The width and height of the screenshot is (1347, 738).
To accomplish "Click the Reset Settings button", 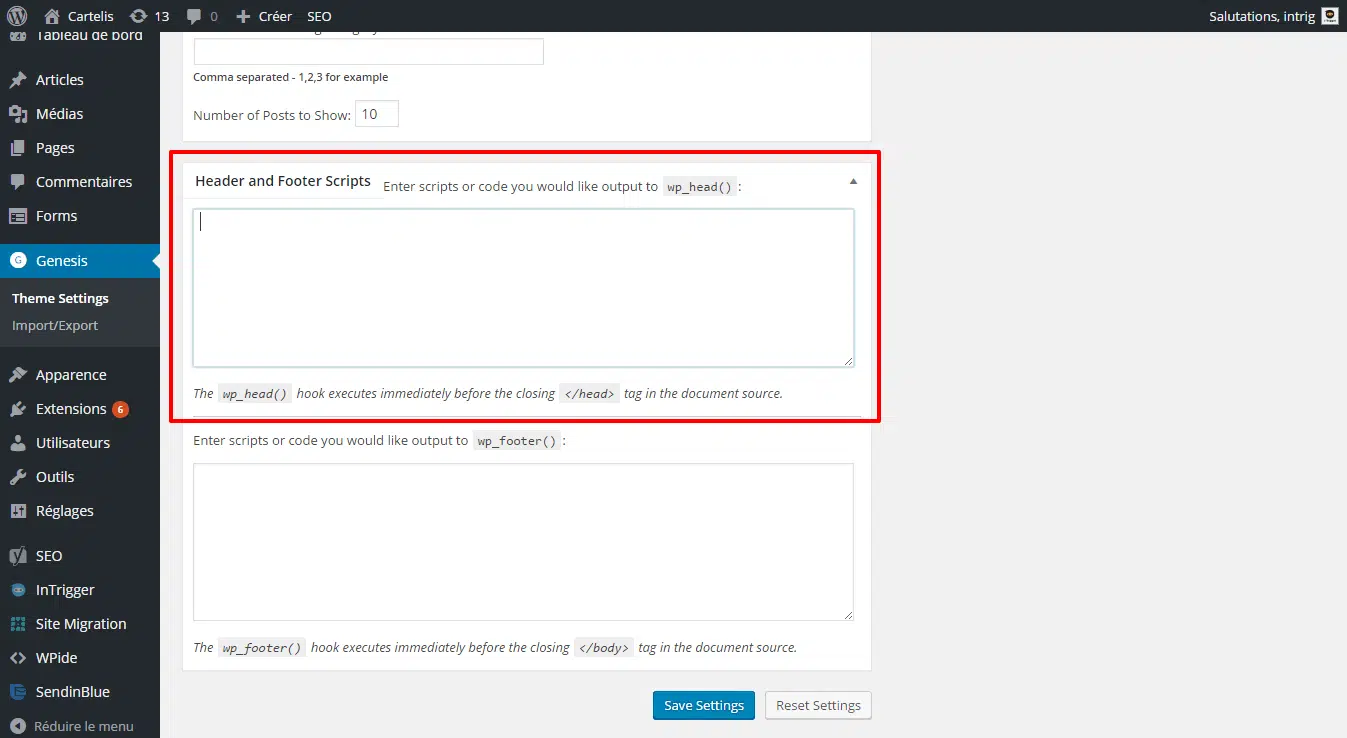I will tap(818, 705).
